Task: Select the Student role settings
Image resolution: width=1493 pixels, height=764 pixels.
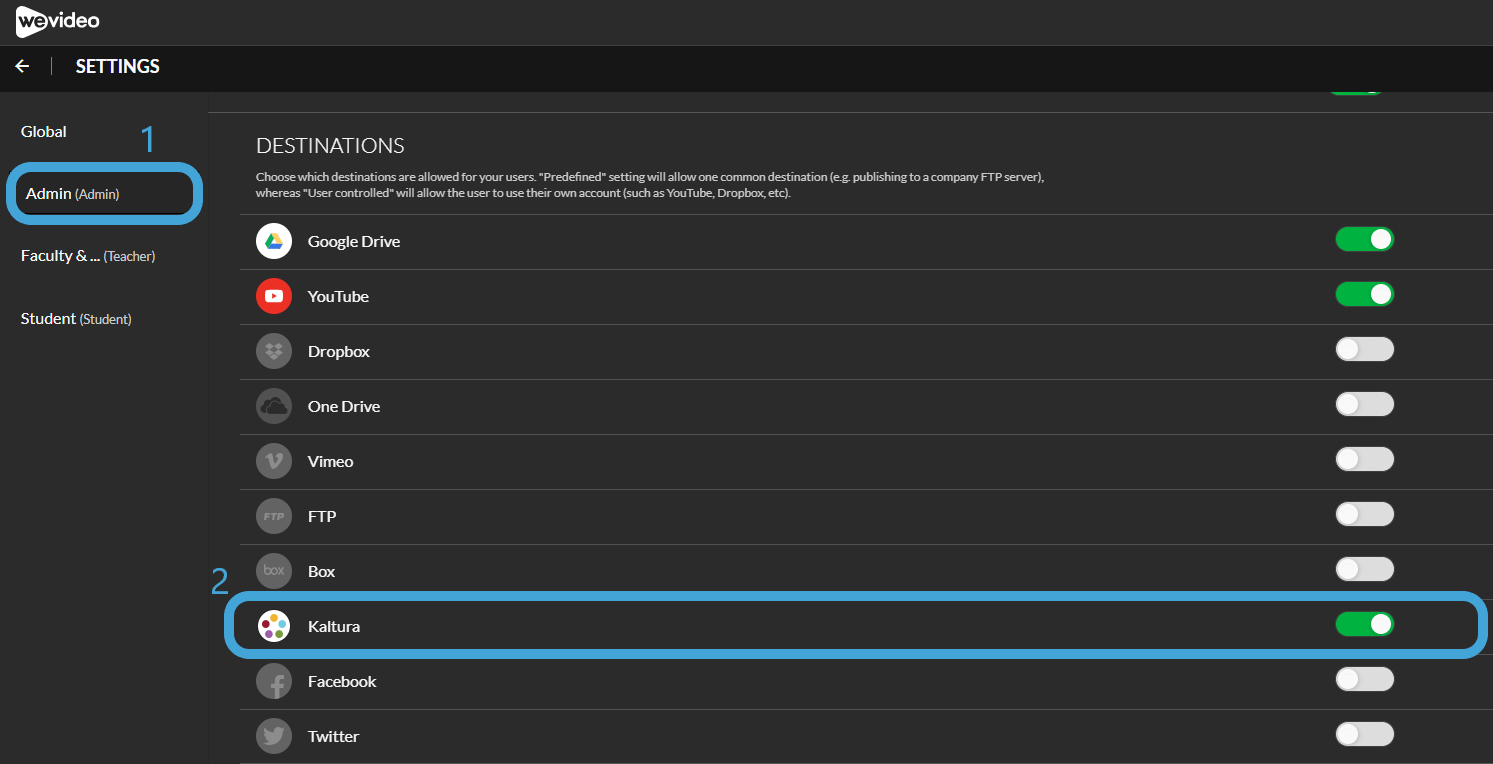Action: 76,319
